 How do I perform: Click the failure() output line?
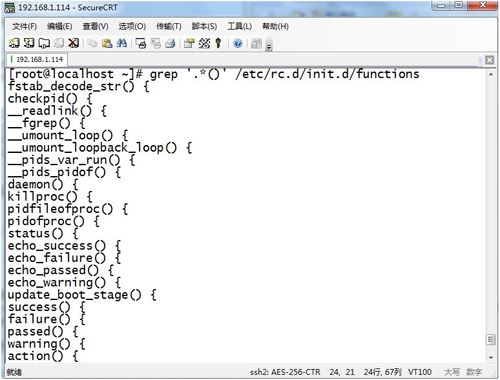pos(47,320)
